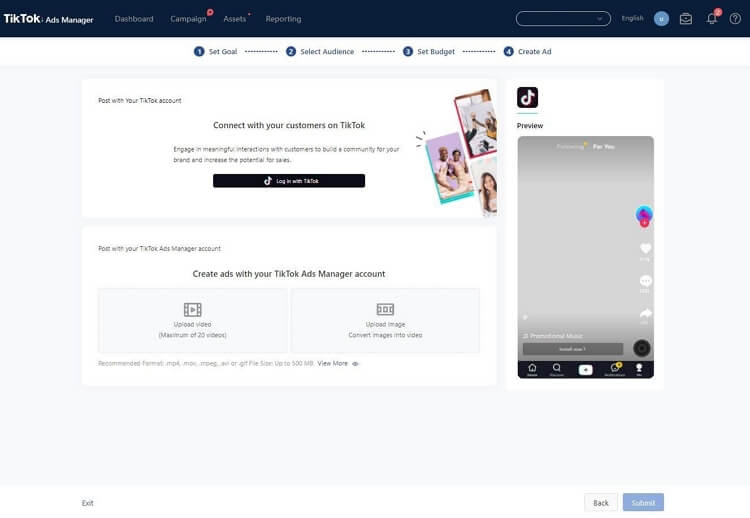Click the eye icon beside View More
The width and height of the screenshot is (750, 518).
(x=355, y=364)
